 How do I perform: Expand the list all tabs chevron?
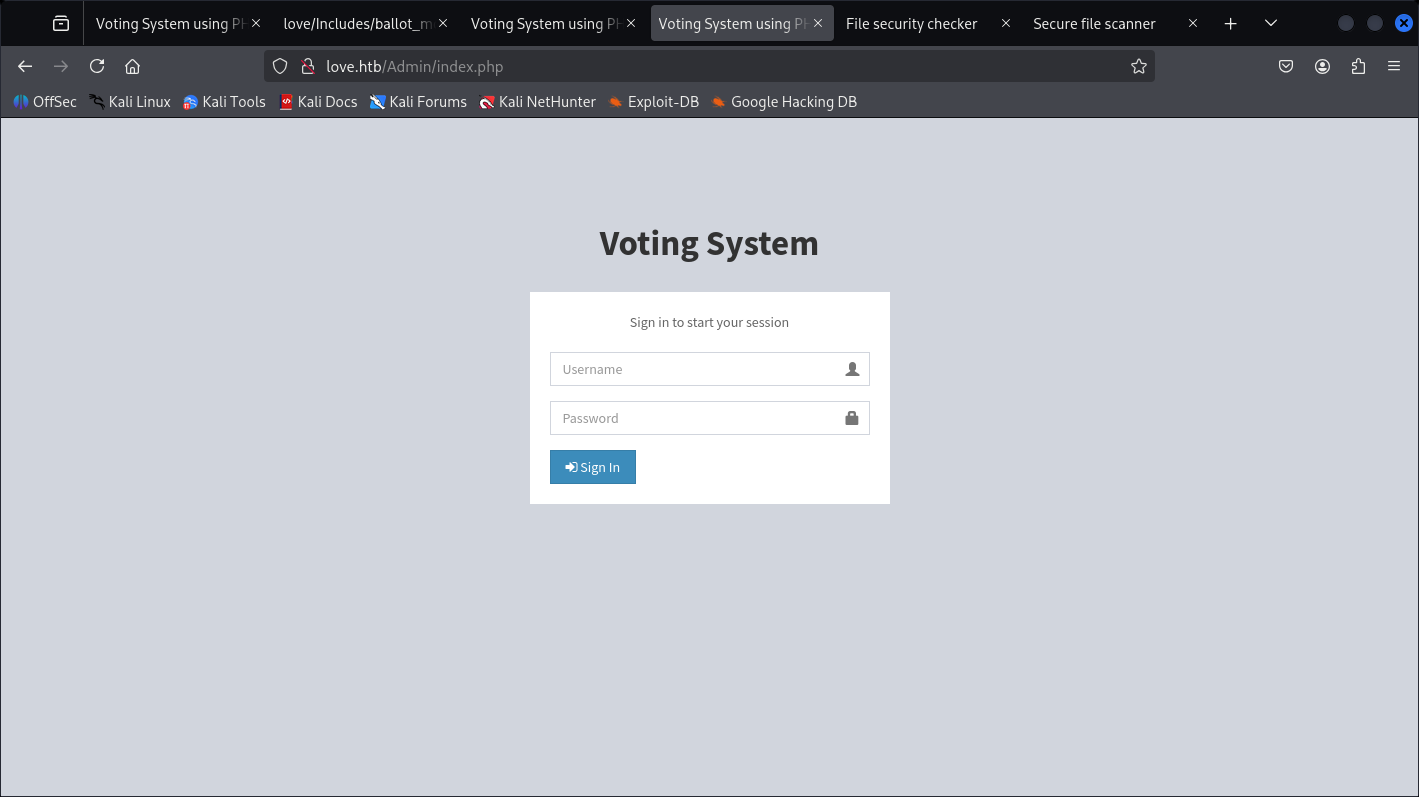1270,23
